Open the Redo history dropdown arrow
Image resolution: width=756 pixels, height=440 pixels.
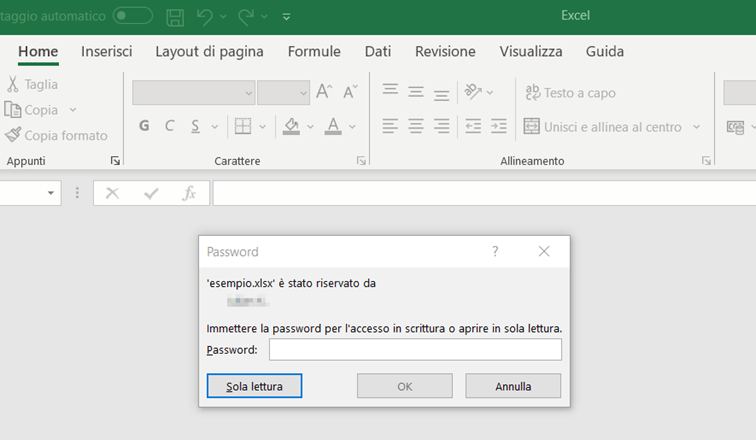click(x=264, y=17)
